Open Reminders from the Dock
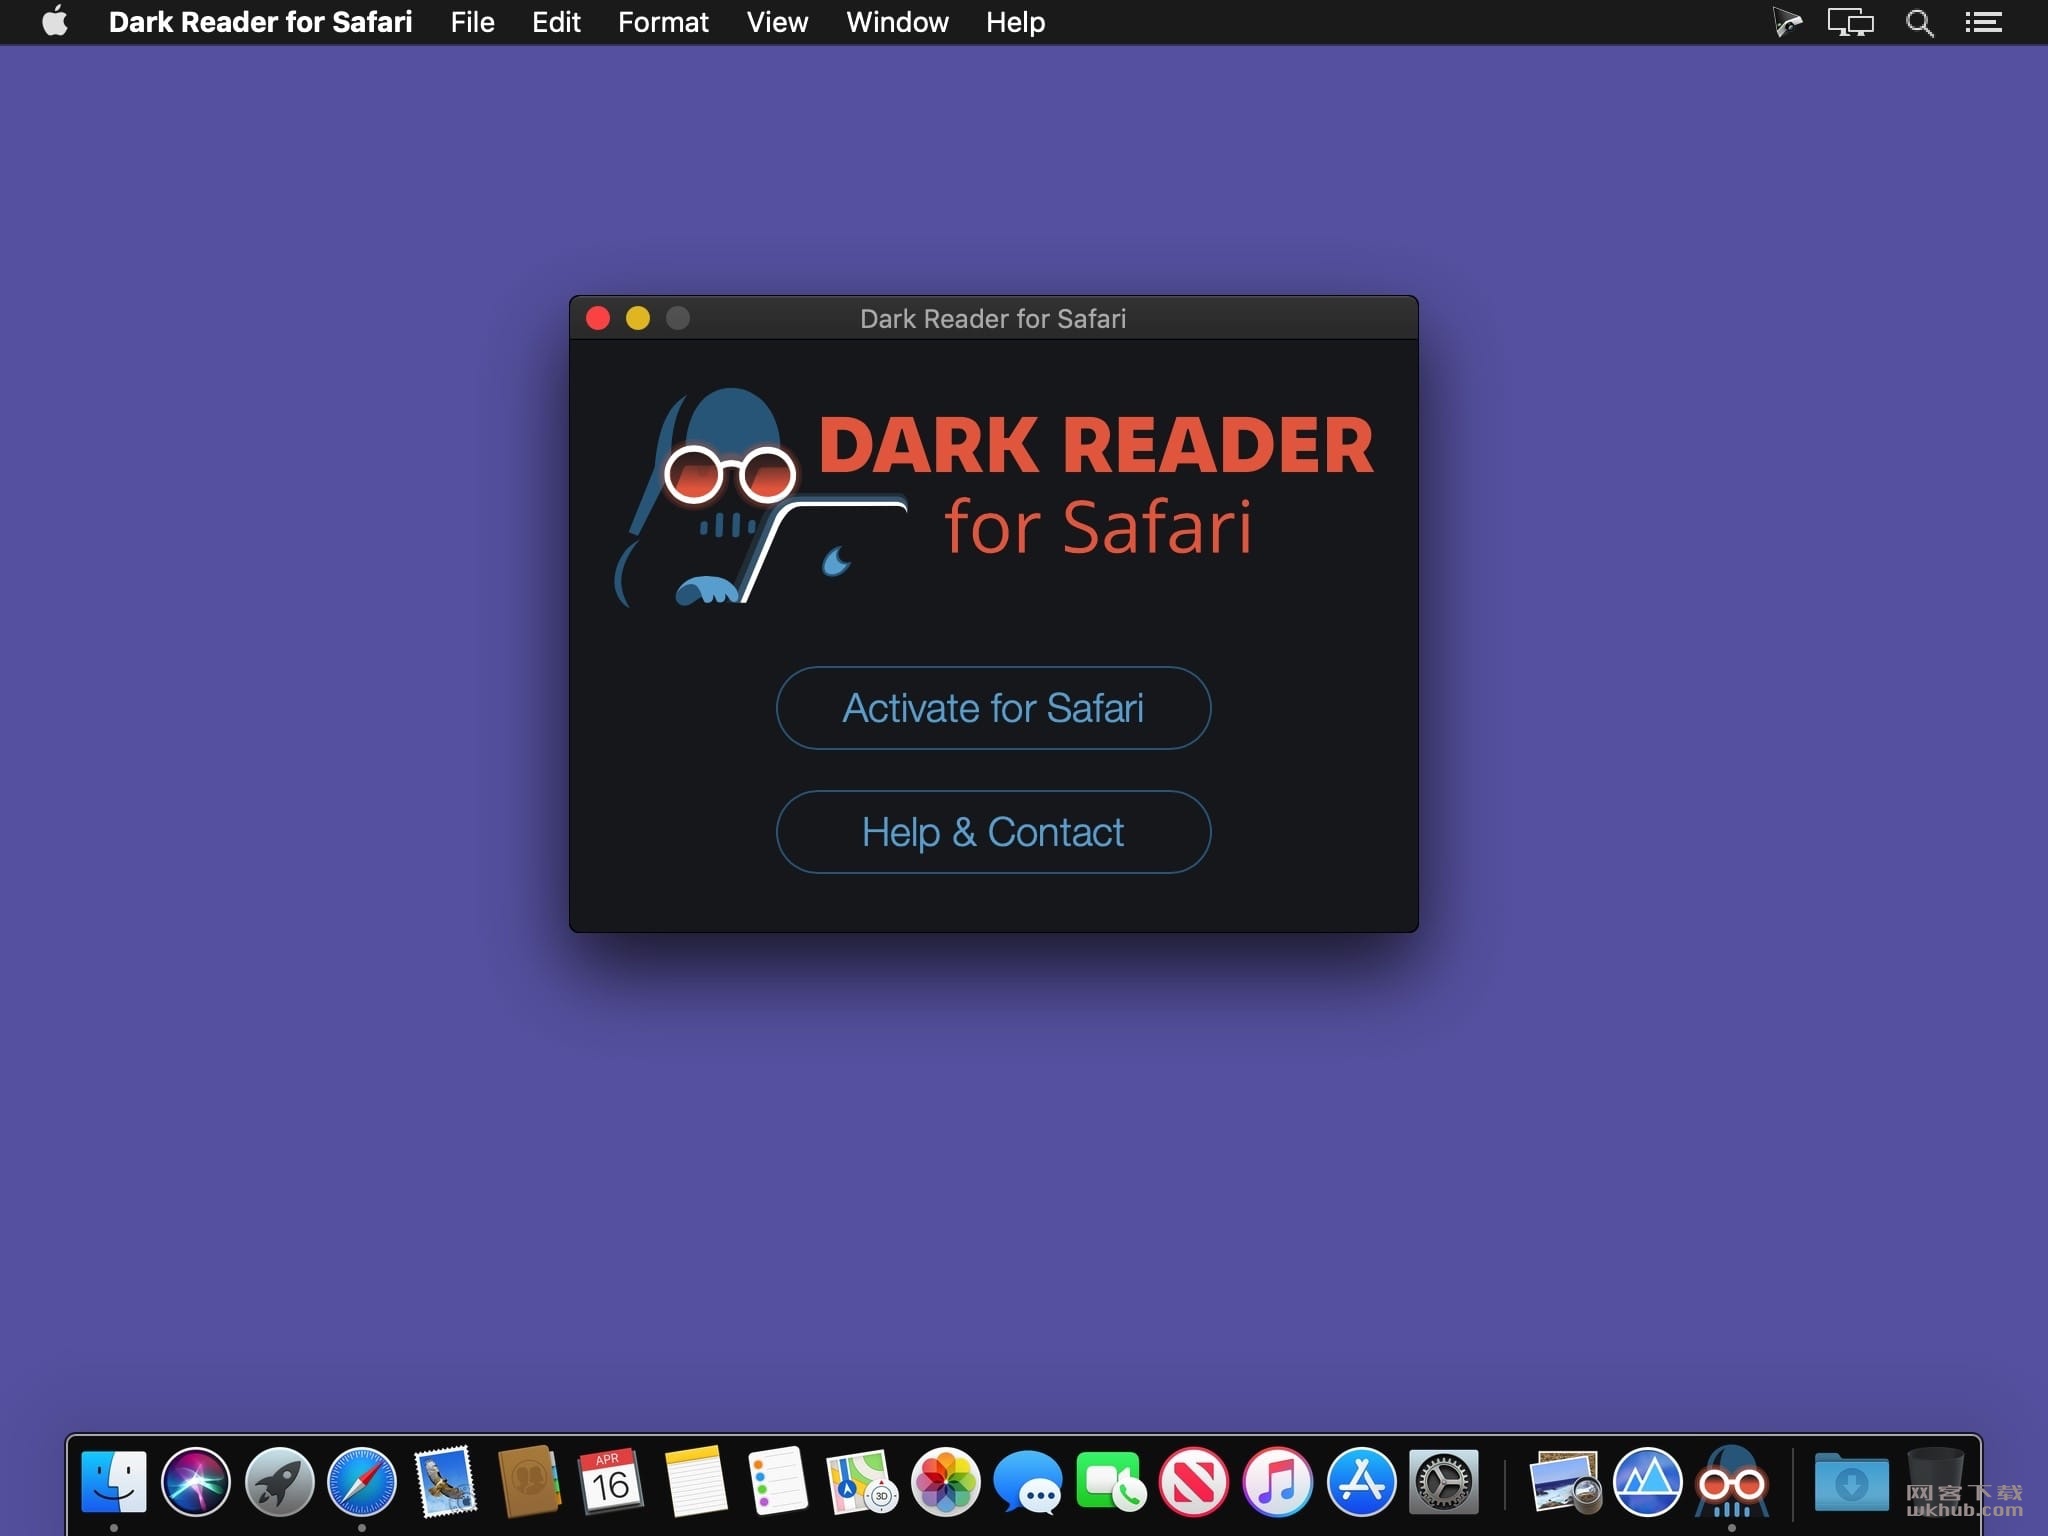Viewport: 2048px width, 1536px height. tap(778, 1481)
